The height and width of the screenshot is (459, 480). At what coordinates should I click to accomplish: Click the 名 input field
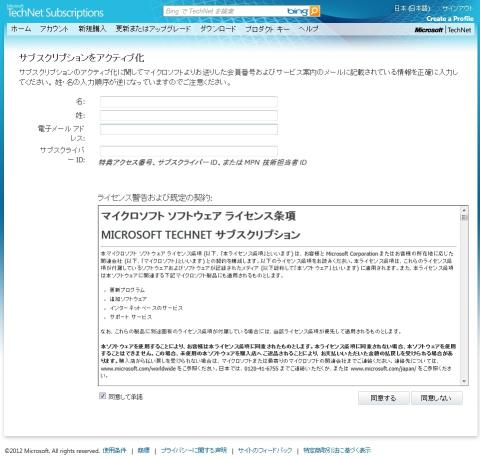pos(189,102)
